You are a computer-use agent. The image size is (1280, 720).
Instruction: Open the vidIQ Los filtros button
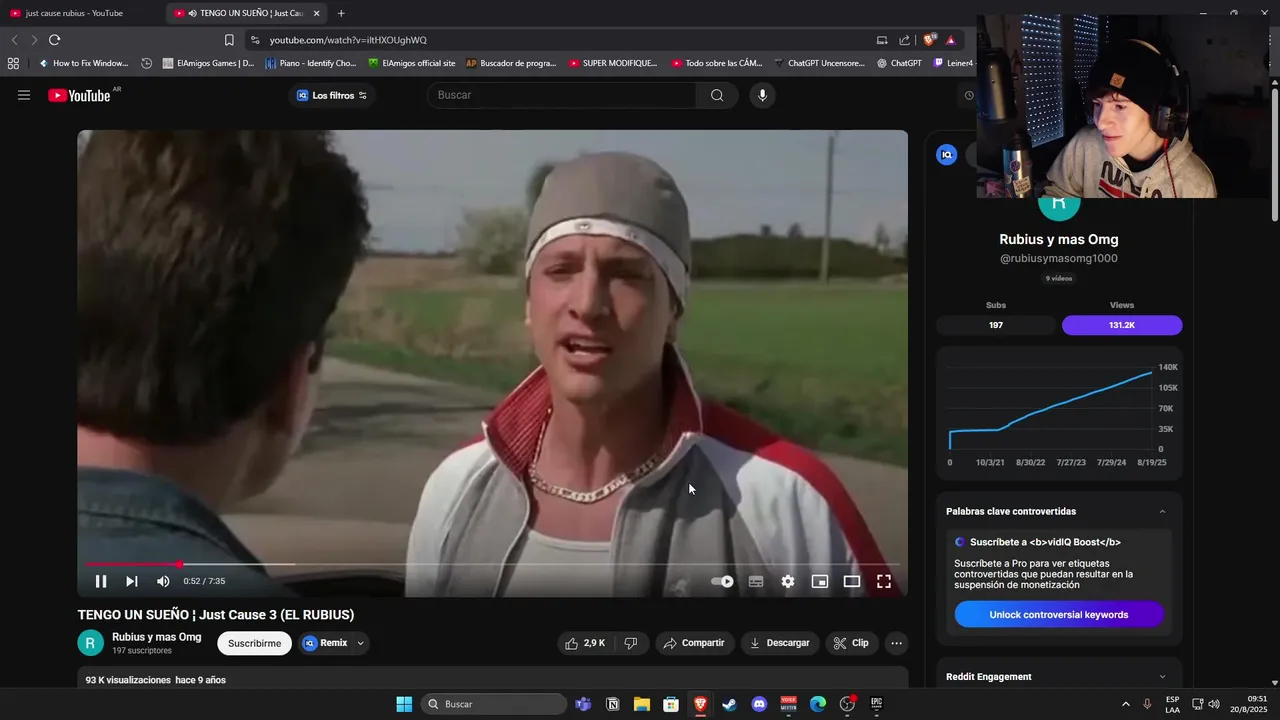coord(332,95)
